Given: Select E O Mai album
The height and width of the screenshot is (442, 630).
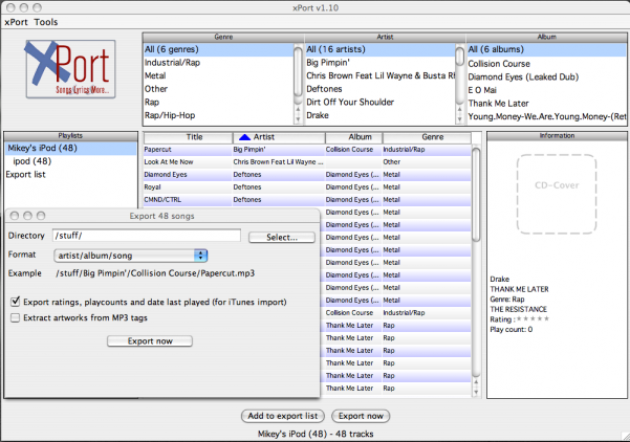Looking at the screenshot, I should (x=546, y=90).
